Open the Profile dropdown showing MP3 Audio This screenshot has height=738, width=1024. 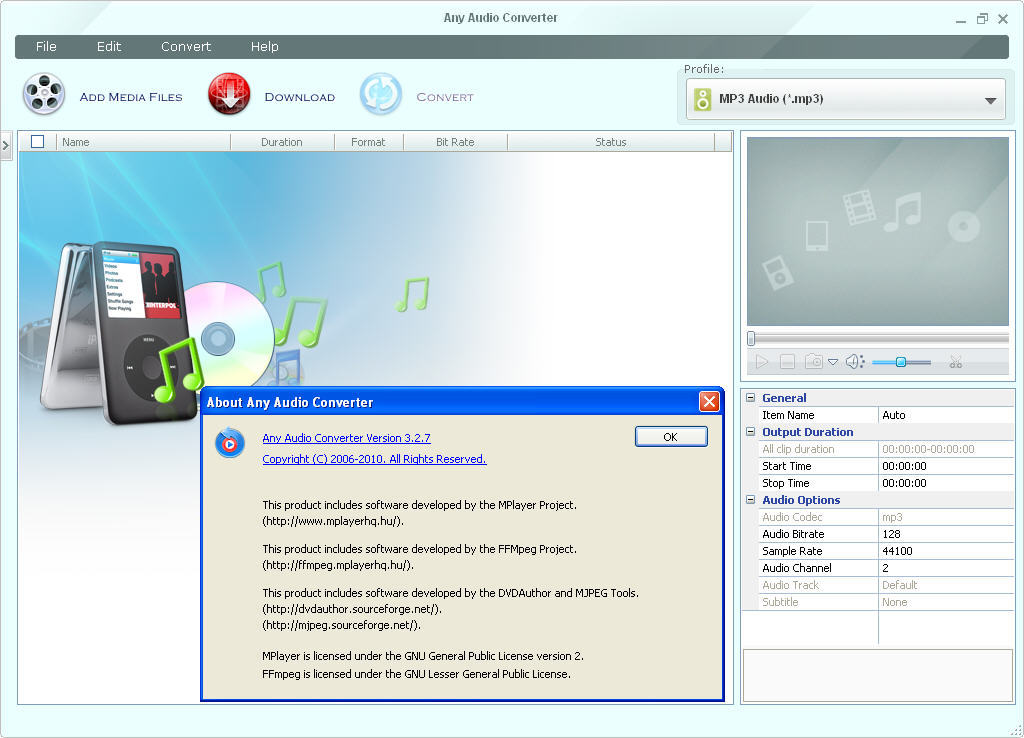(846, 99)
